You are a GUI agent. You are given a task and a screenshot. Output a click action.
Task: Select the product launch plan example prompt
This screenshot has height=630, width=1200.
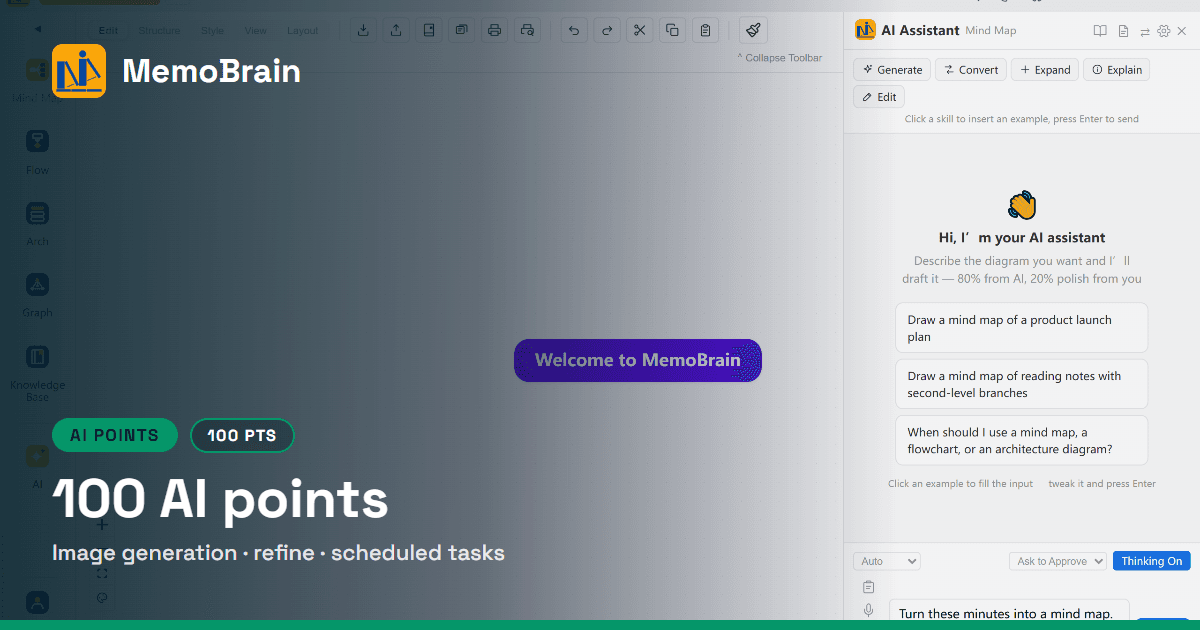(x=1021, y=328)
